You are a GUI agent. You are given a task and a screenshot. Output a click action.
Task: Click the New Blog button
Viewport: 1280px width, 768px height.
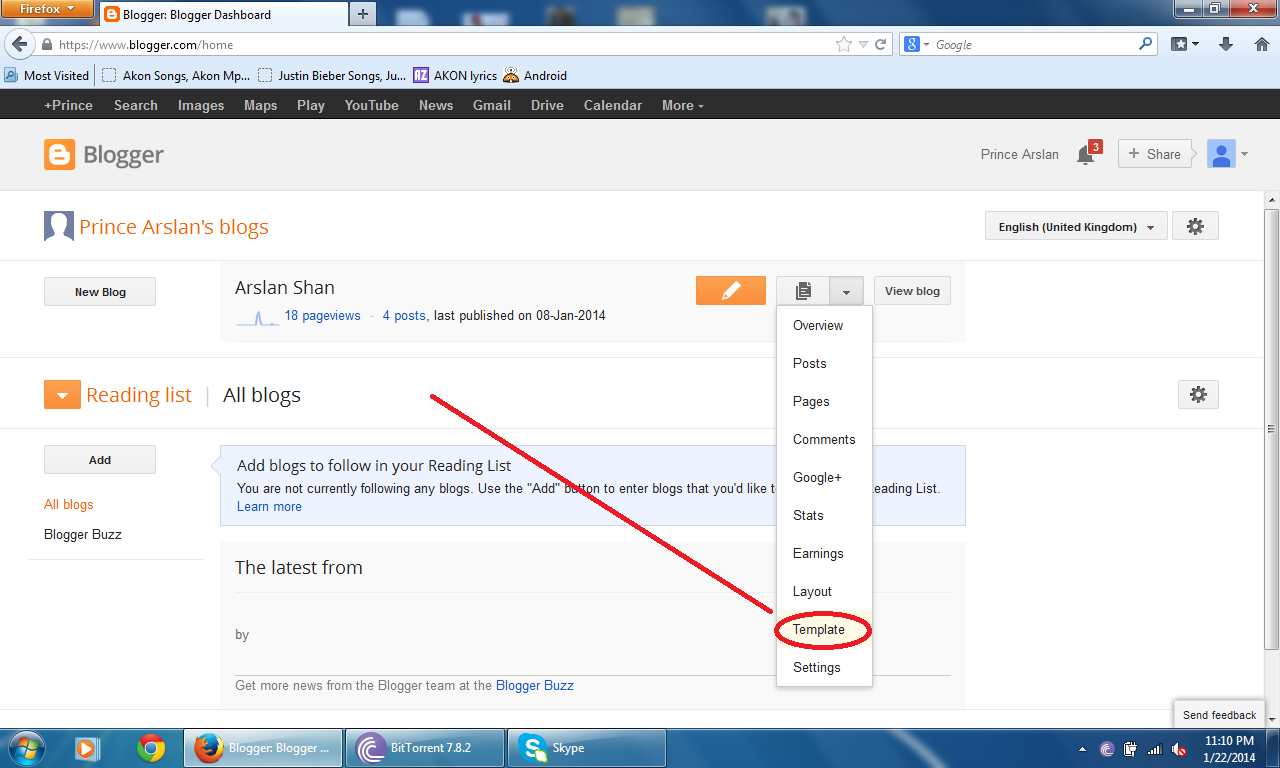click(100, 292)
